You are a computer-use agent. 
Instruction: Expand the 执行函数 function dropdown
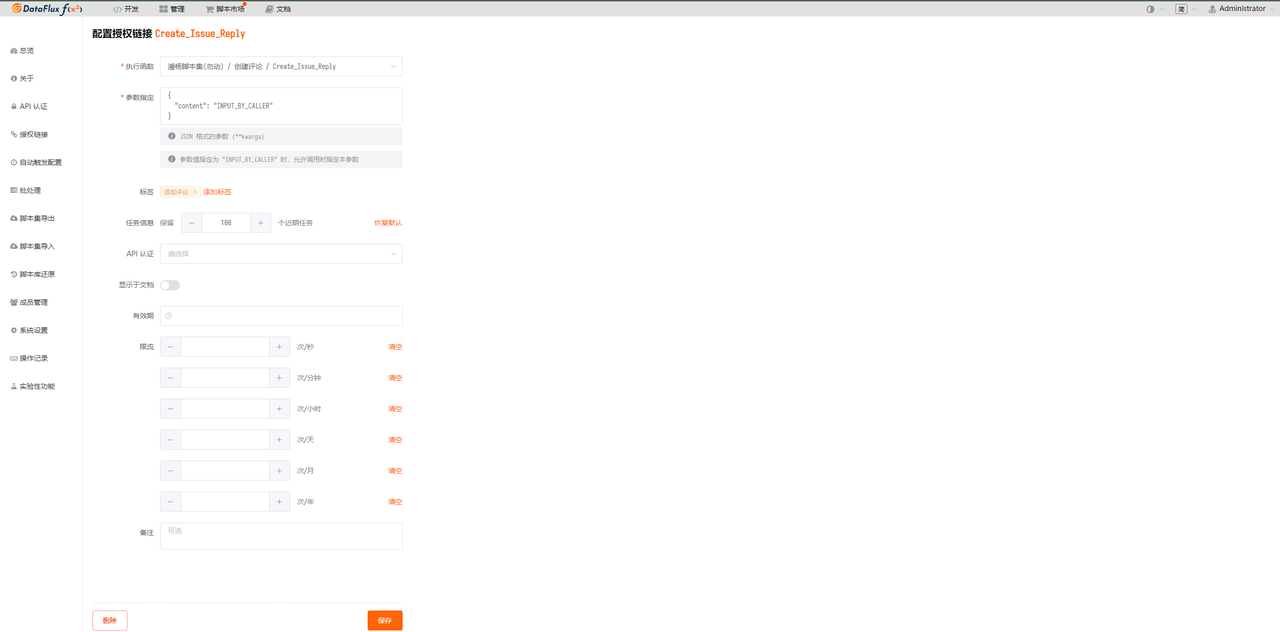tap(281, 67)
